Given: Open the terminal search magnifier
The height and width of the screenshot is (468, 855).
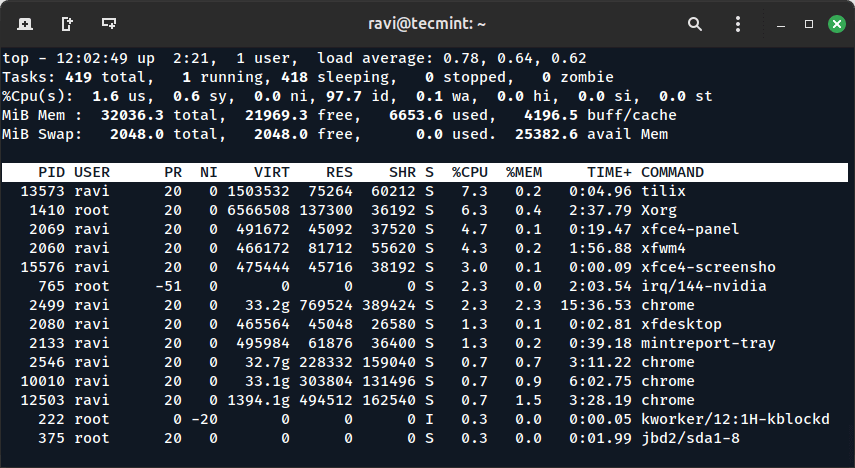Looking at the screenshot, I should point(695,22).
